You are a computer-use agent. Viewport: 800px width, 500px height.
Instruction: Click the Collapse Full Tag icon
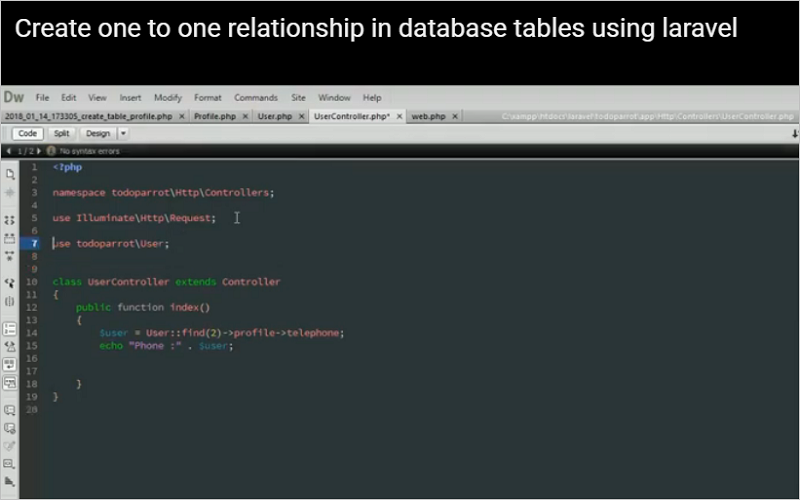[10, 220]
